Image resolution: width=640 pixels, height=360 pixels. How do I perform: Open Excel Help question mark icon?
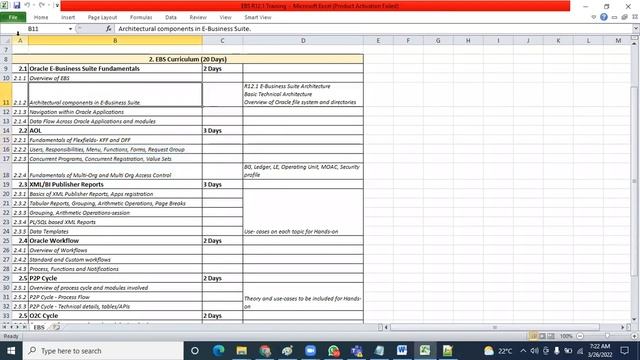point(604,17)
